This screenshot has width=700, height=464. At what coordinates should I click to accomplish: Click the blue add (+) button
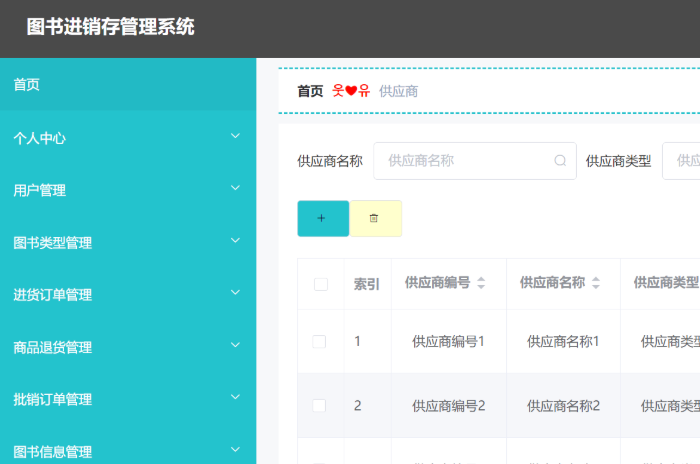322,218
